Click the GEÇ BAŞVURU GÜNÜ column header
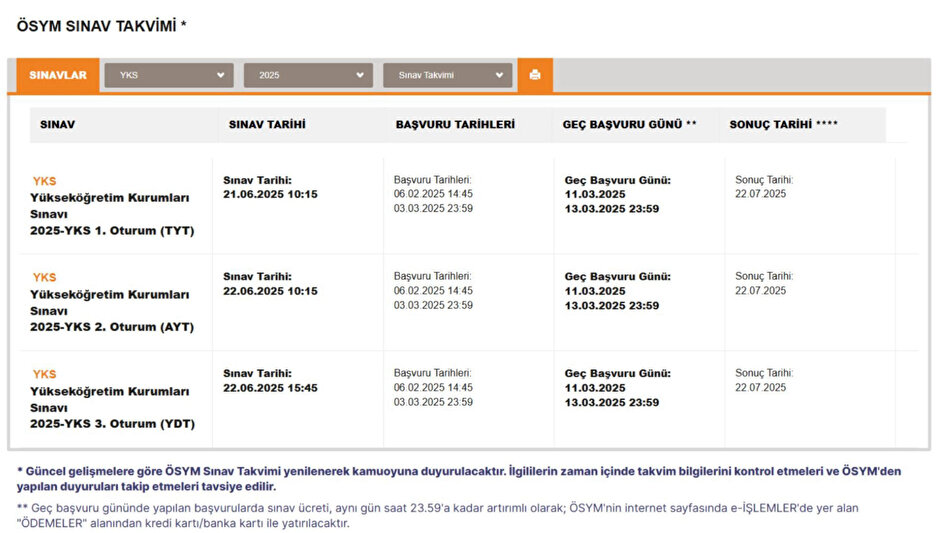This screenshot has width=948, height=533. 629,124
